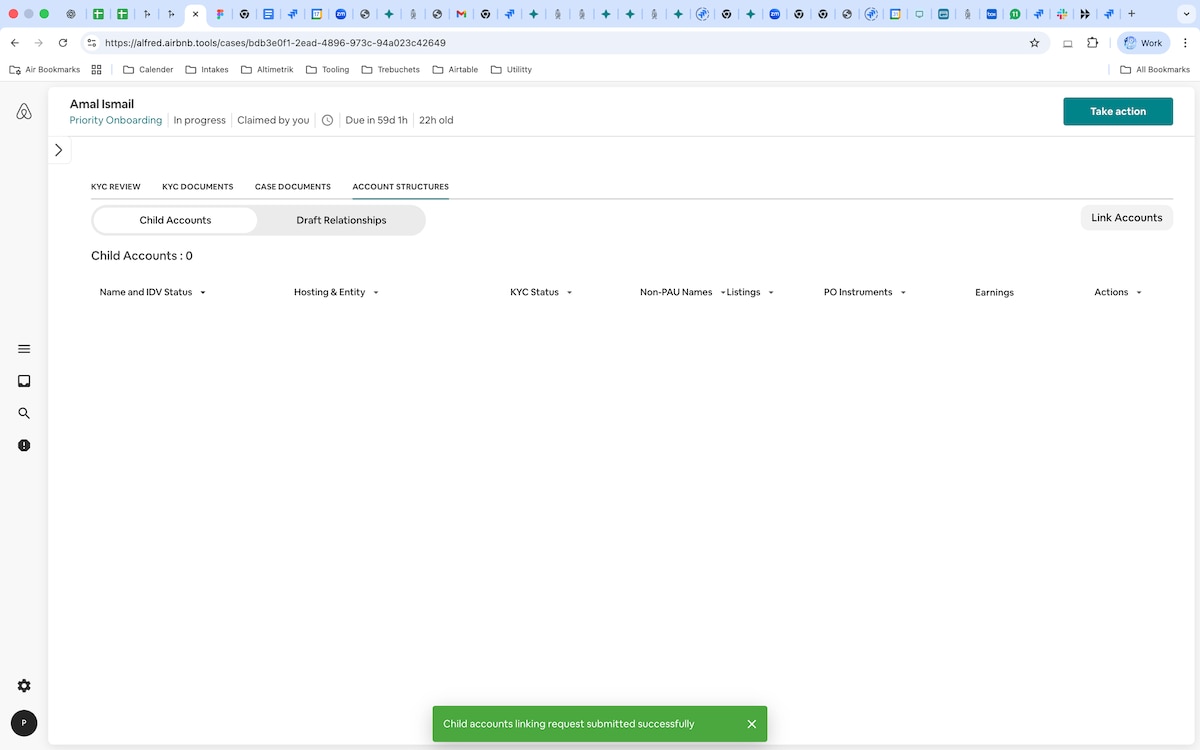This screenshot has width=1200, height=750.
Task: Expand the collapsed side panel chevron
Action: pos(58,150)
